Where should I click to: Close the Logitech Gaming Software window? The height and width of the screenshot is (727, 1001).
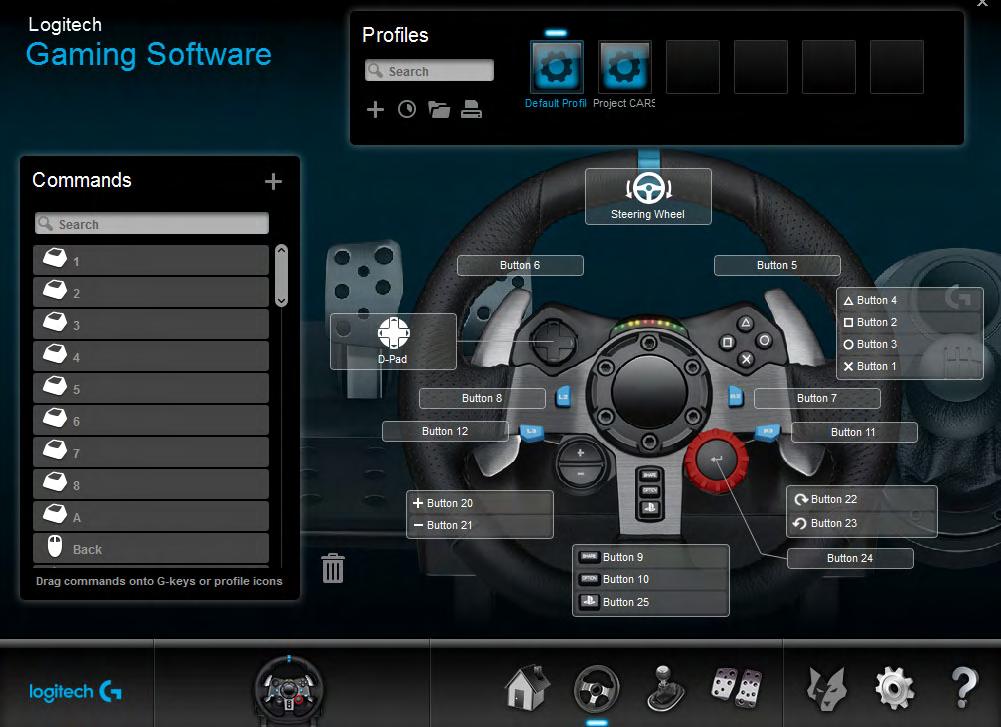pyautogui.click(x=982, y=3)
